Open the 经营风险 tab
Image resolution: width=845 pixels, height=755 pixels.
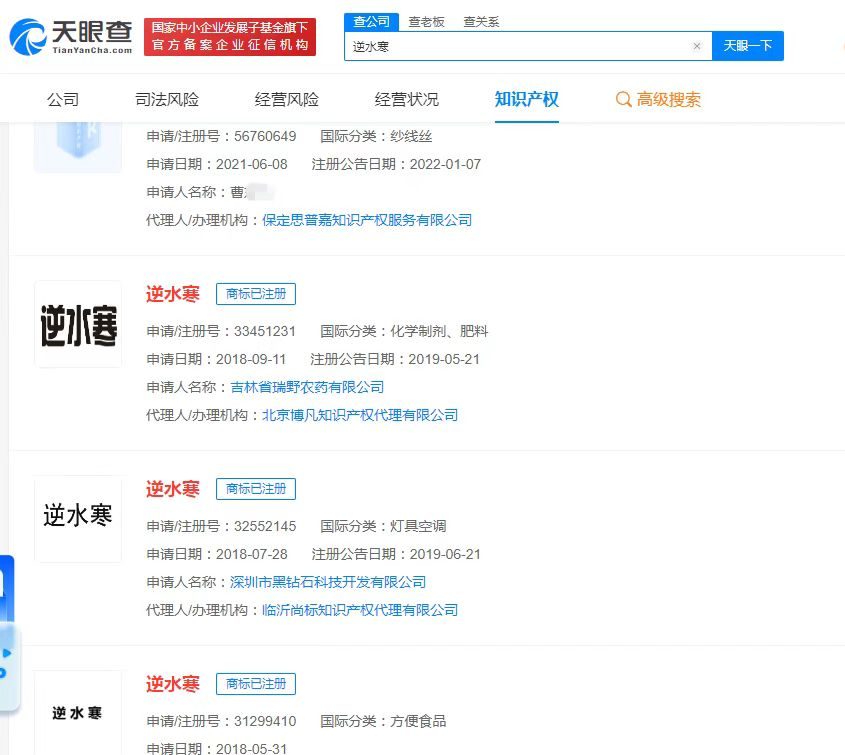coord(288,99)
